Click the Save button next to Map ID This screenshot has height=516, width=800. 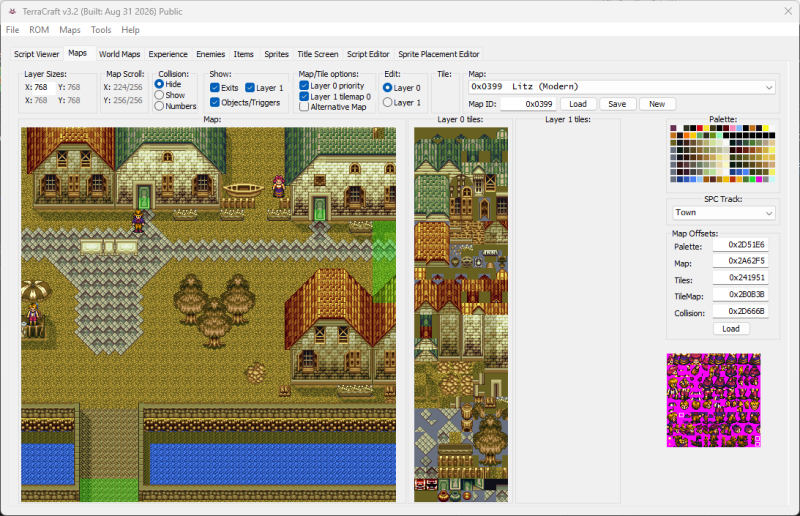tap(617, 104)
